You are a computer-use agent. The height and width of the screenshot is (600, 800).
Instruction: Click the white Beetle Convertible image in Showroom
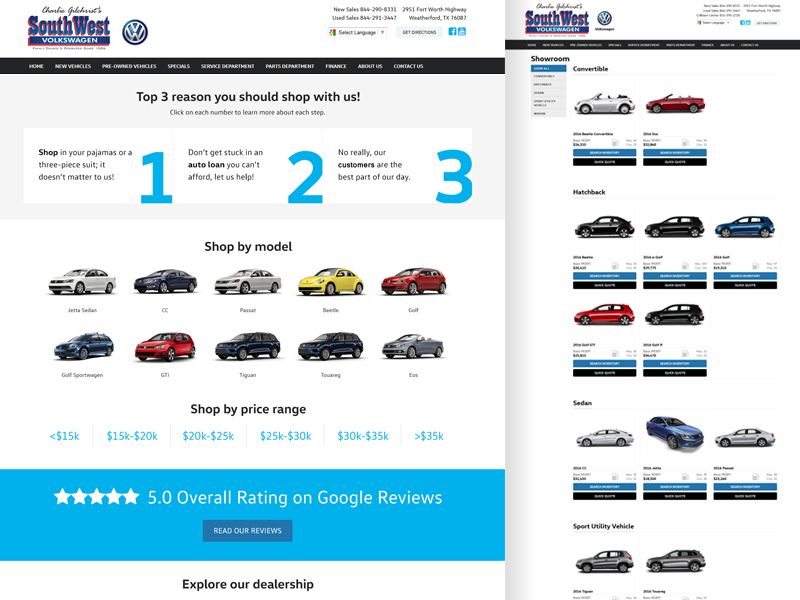[605, 104]
